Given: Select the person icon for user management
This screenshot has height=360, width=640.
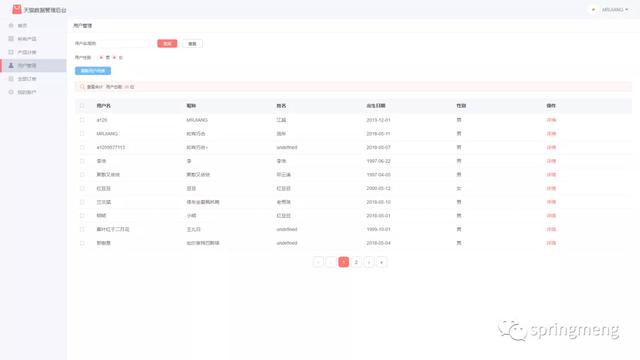Looking at the screenshot, I should (x=11, y=65).
